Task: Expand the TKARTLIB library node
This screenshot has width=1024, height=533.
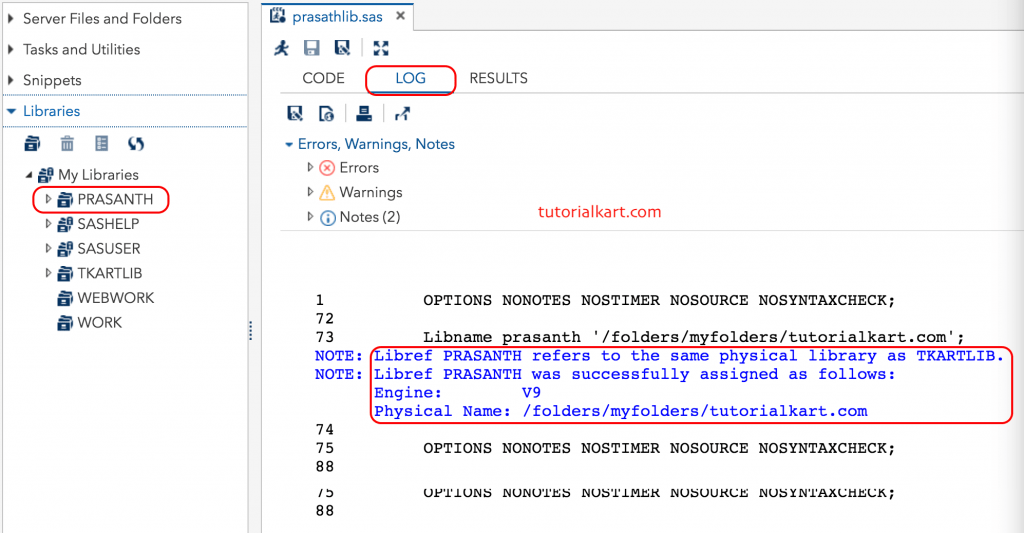Action: [x=48, y=274]
